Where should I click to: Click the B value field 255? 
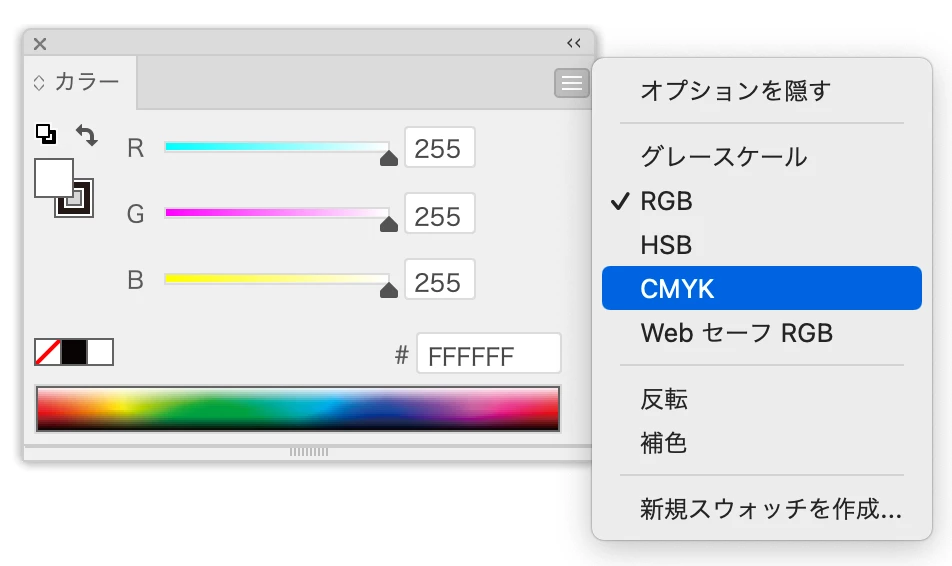[440, 280]
